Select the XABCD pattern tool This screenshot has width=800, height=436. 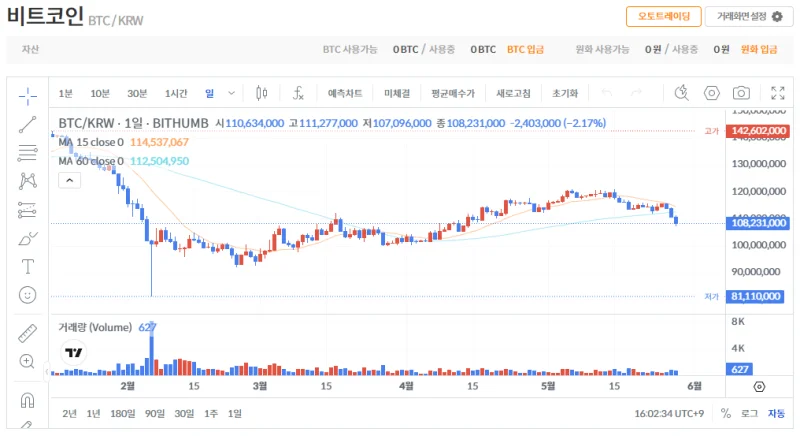[x=28, y=181]
